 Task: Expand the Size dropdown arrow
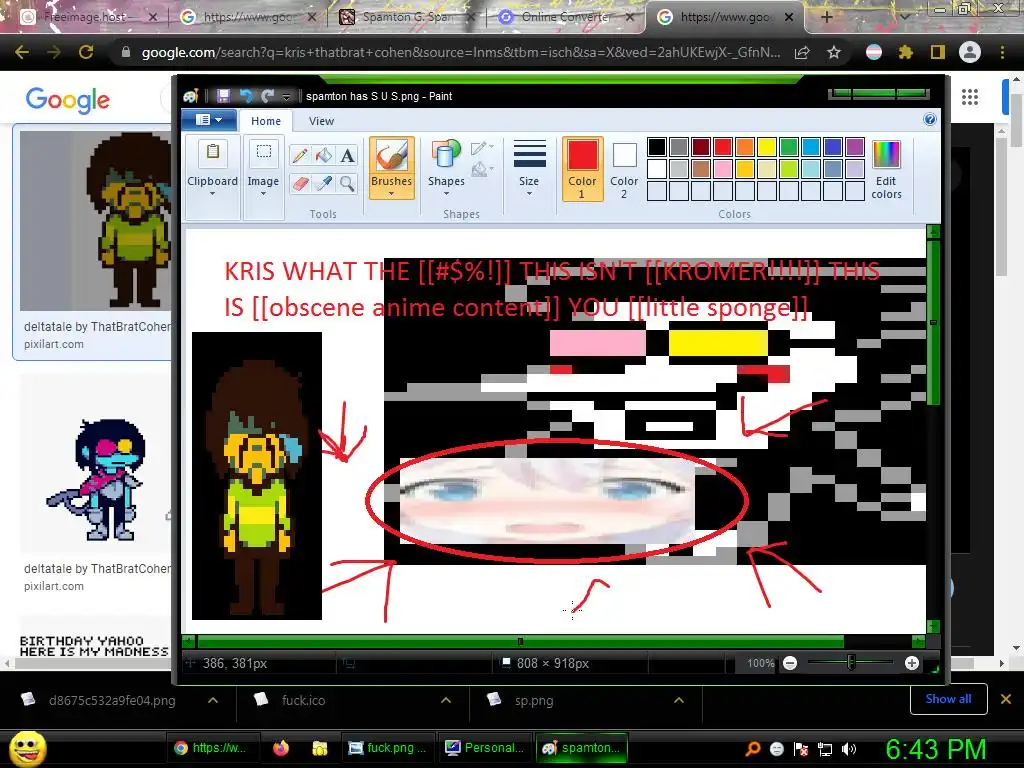[529, 194]
